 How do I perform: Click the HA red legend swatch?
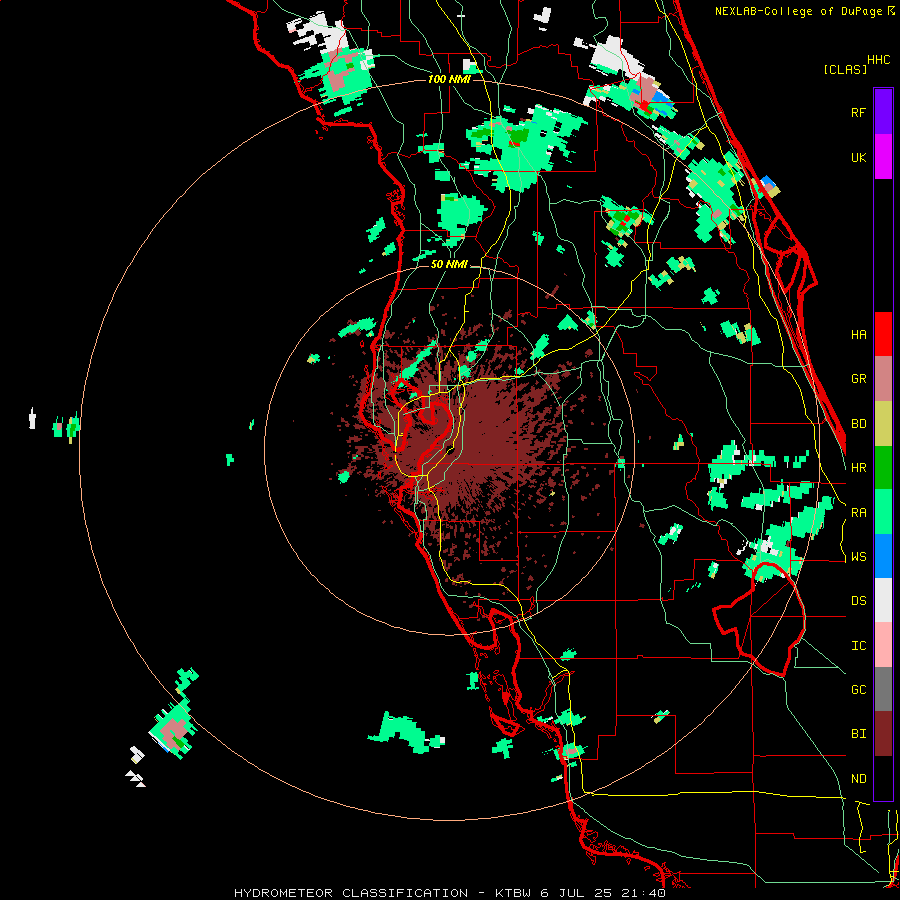pyautogui.click(x=883, y=334)
